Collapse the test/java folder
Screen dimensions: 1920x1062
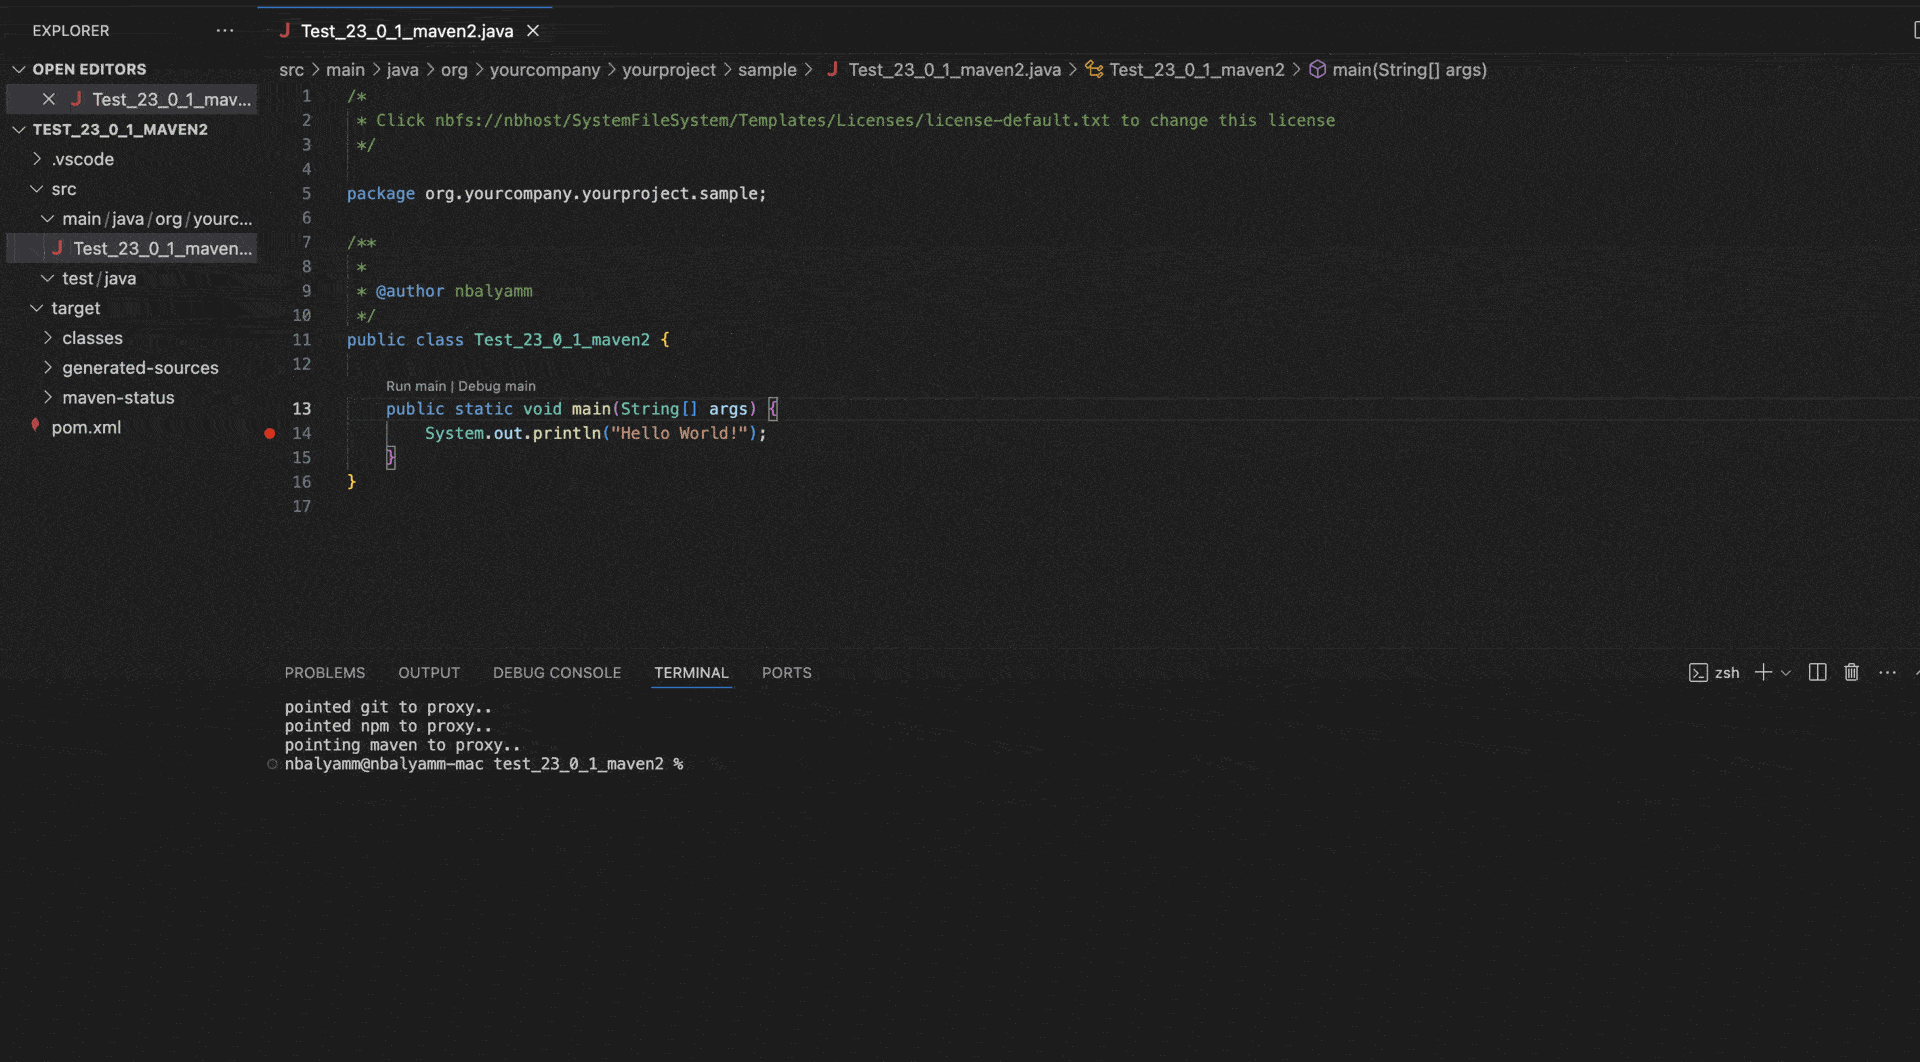[x=47, y=278]
